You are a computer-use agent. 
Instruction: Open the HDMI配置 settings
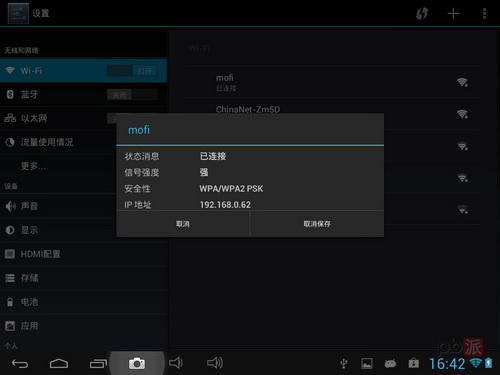[83, 254]
